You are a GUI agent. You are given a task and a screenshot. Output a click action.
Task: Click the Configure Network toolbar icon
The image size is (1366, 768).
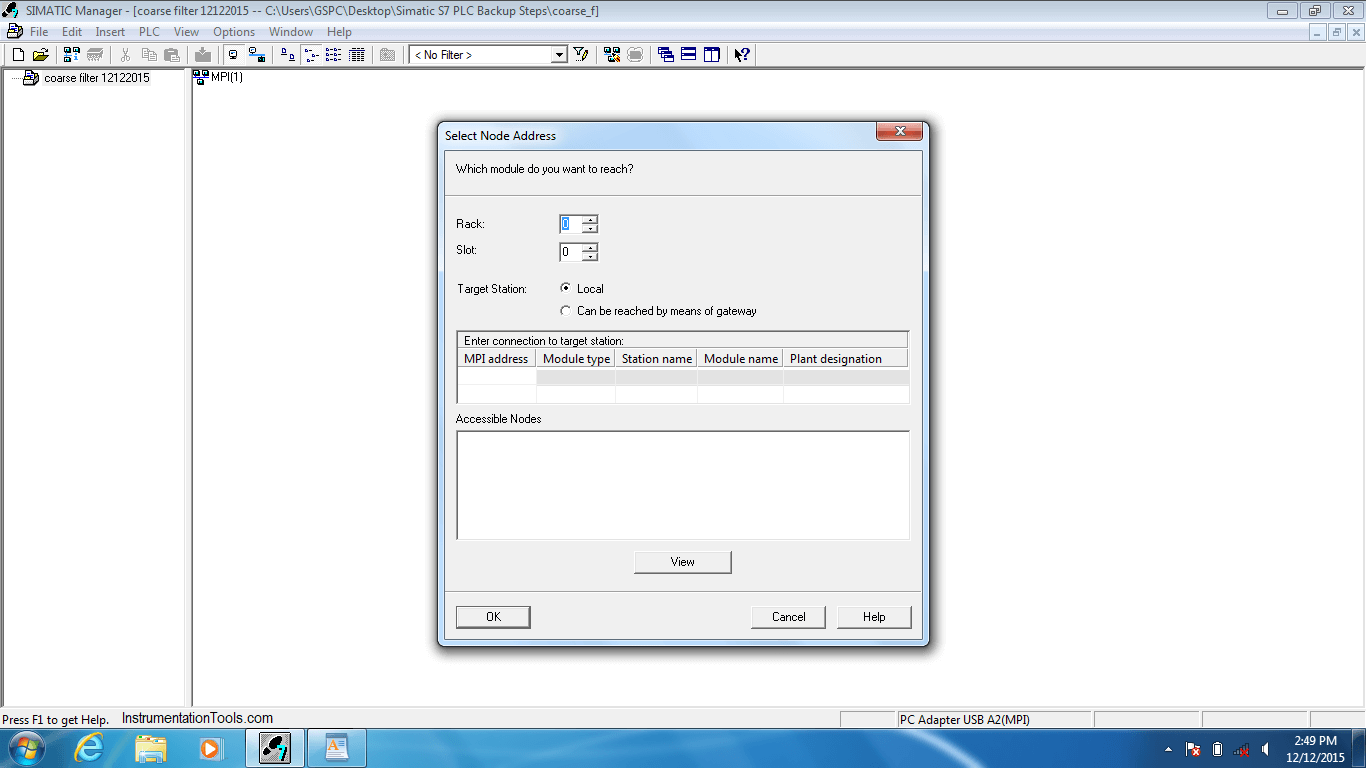[612, 55]
